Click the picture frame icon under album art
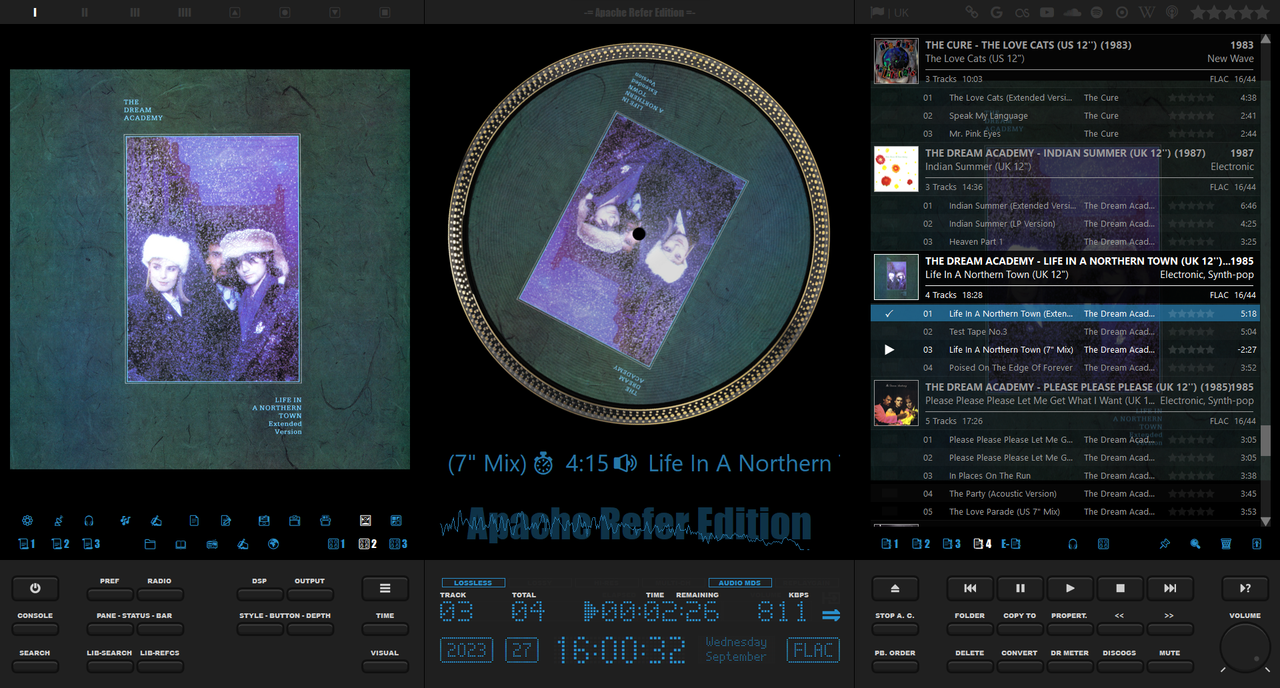 coord(365,520)
